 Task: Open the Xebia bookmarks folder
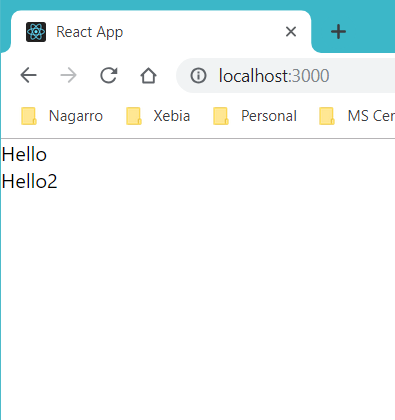pyautogui.click(x=158, y=116)
